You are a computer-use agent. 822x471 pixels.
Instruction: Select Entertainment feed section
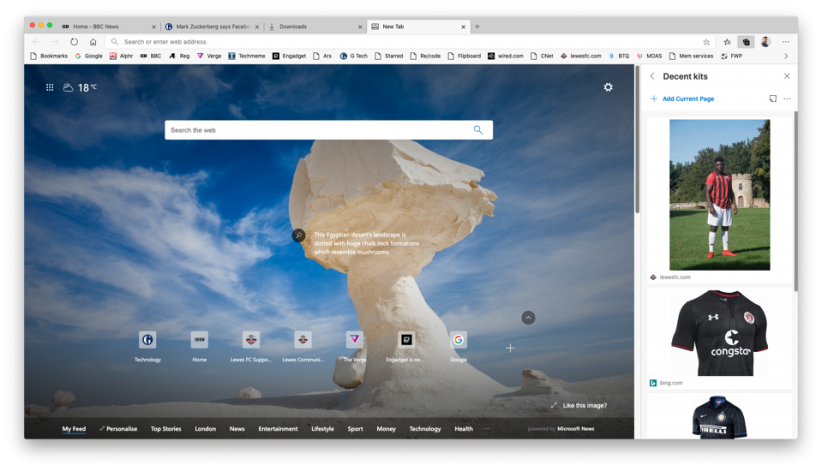[278, 429]
